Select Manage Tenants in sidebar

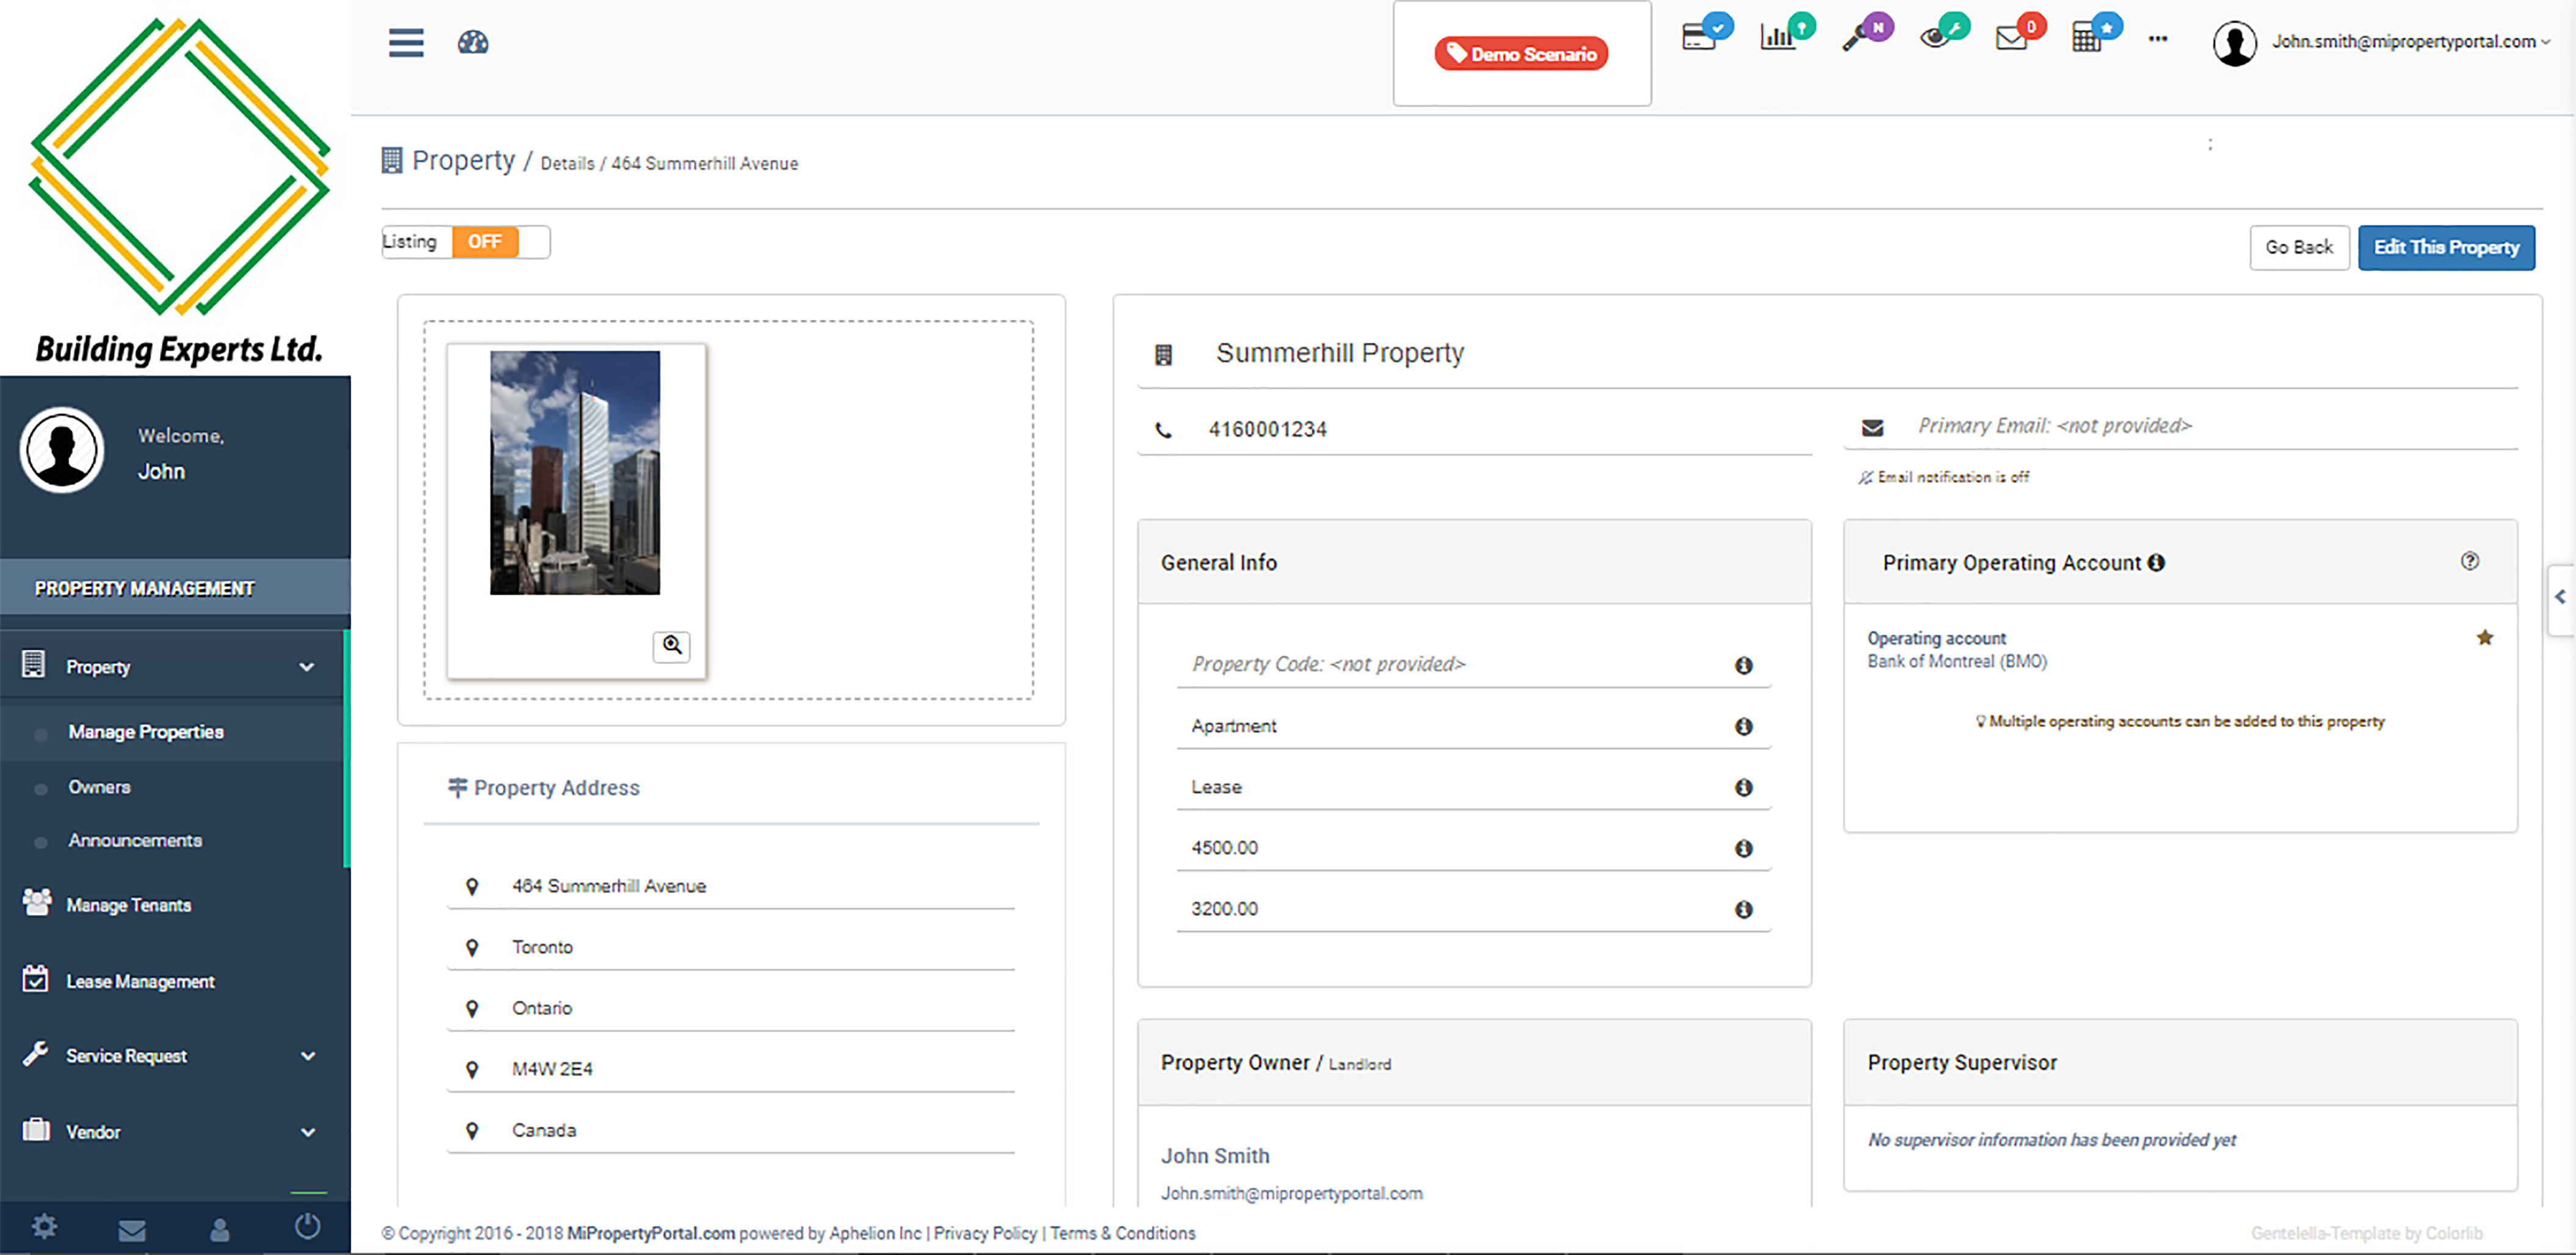pos(129,905)
